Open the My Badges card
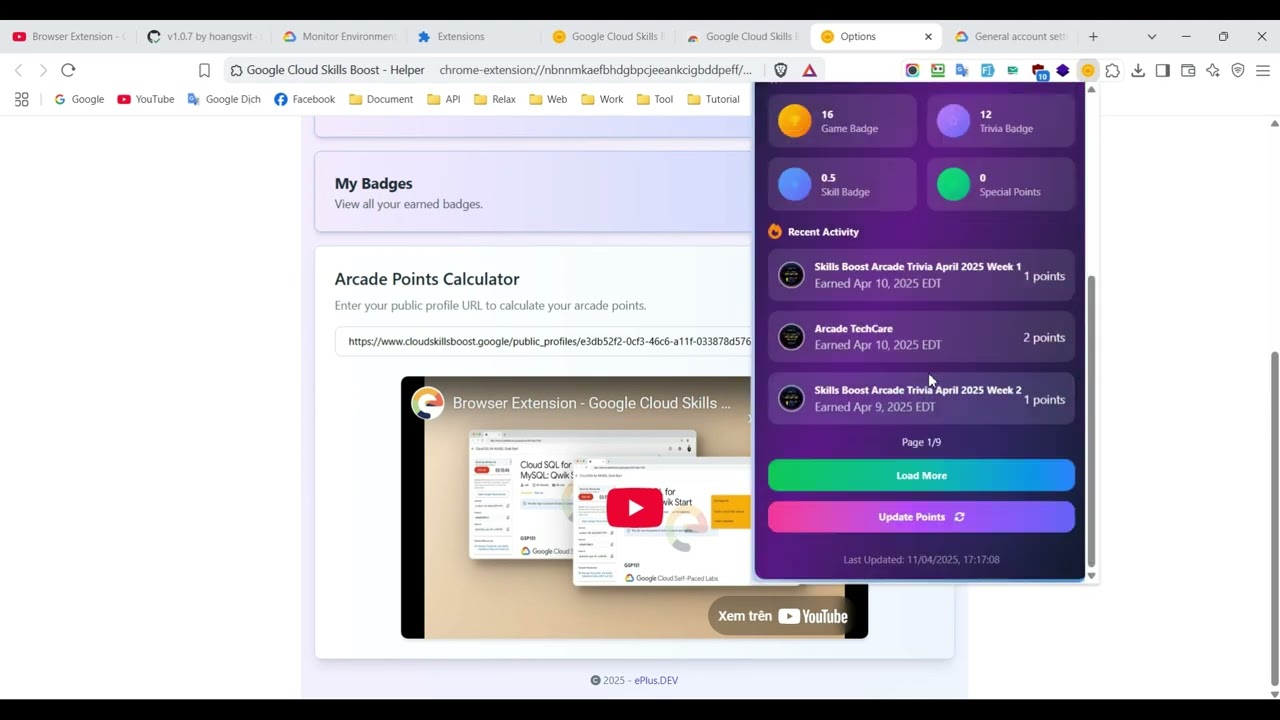 click(533, 192)
